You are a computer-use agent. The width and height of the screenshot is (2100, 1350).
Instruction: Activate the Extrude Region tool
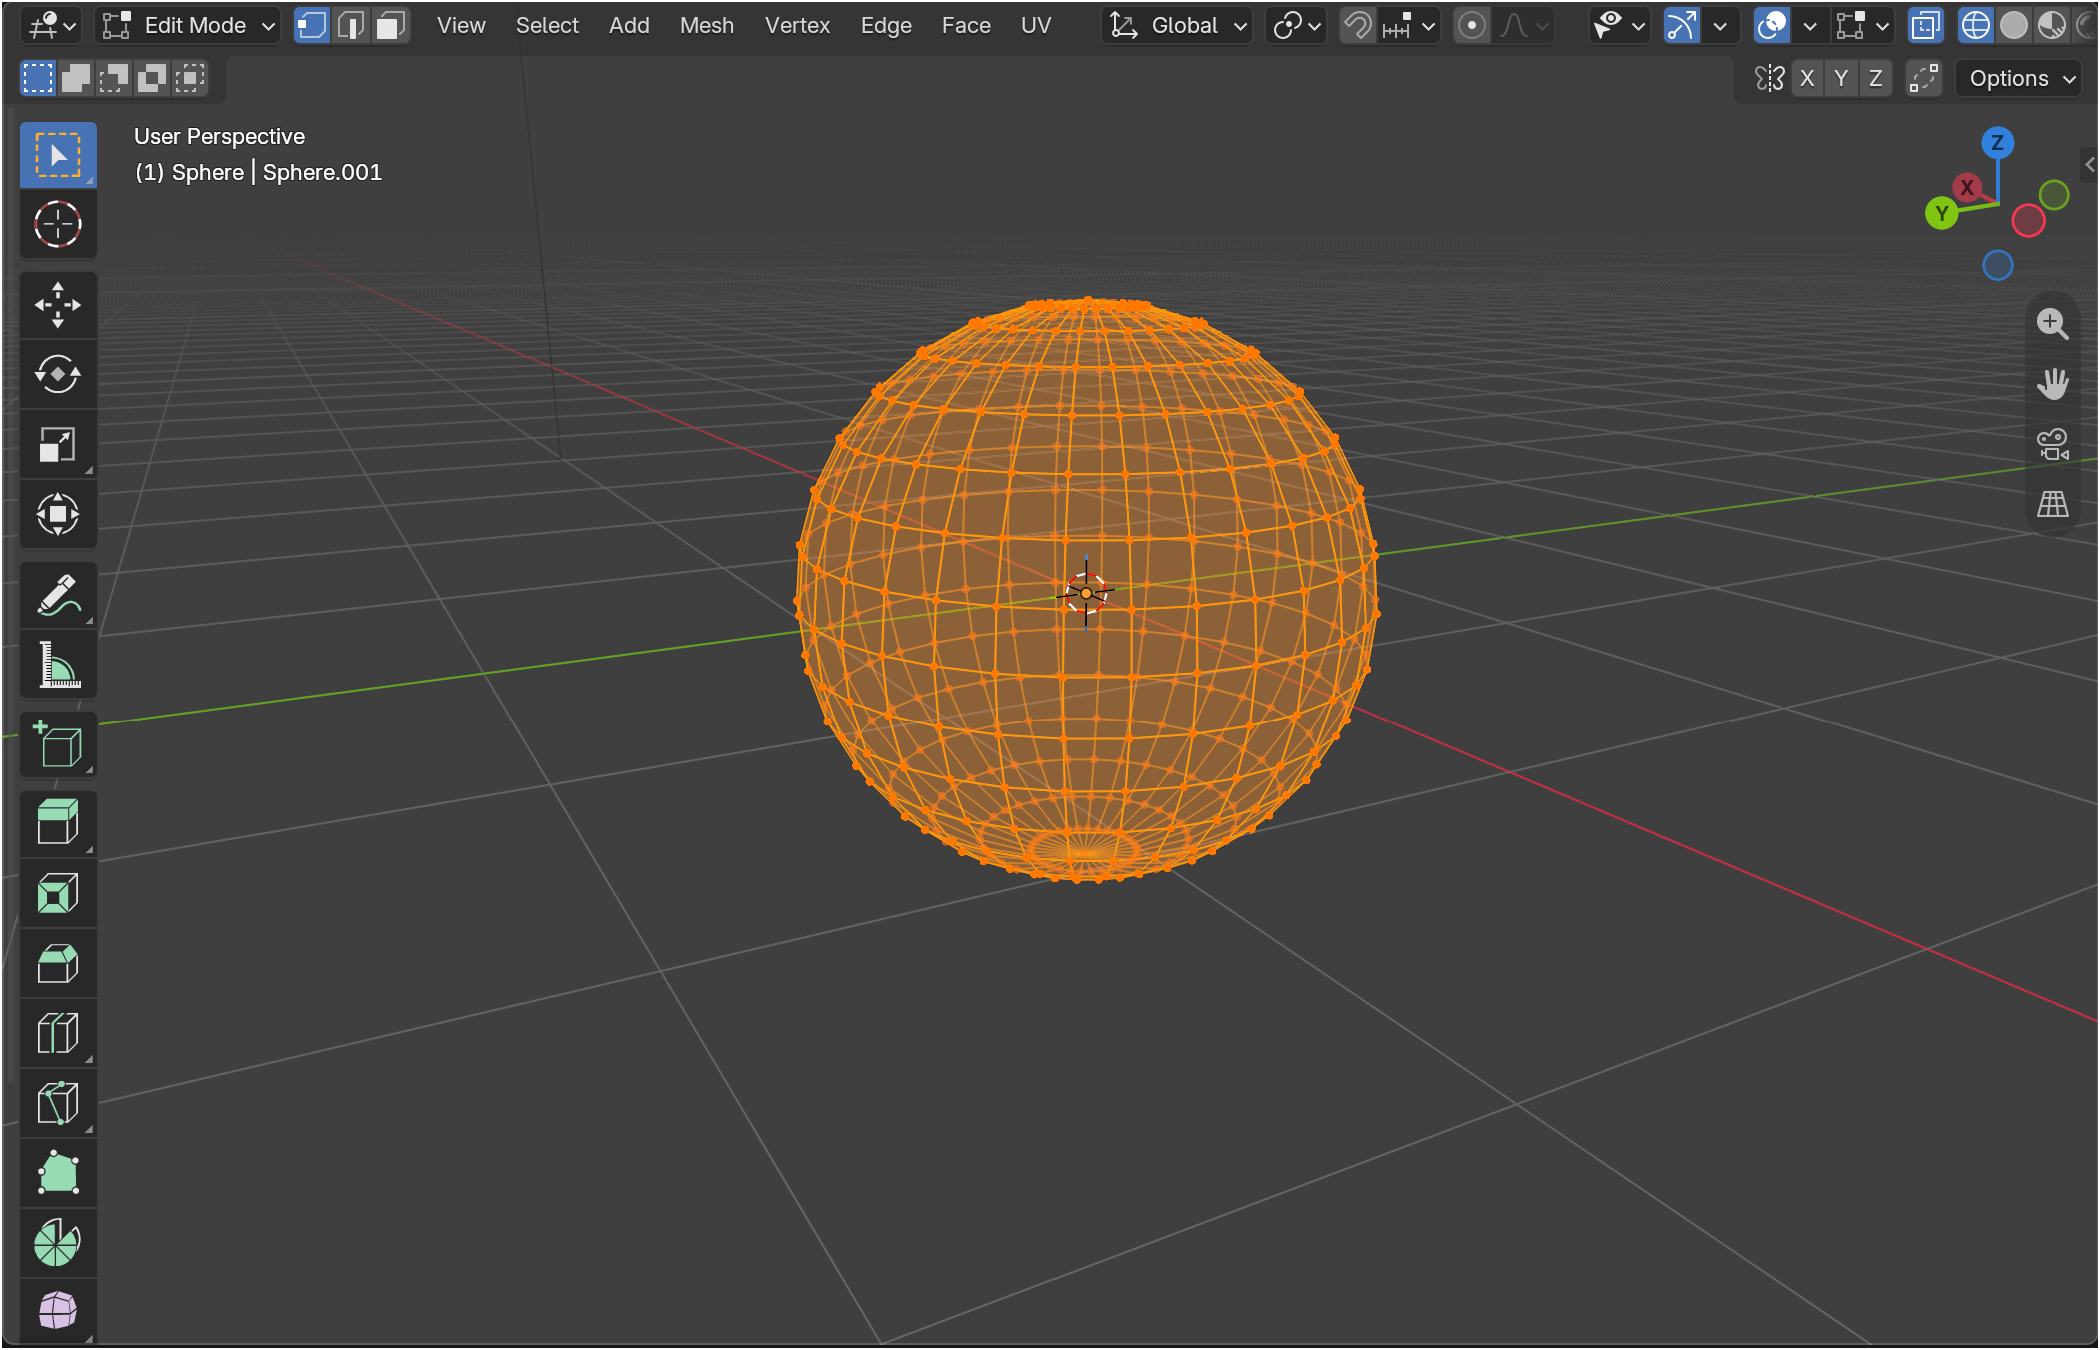[58, 823]
